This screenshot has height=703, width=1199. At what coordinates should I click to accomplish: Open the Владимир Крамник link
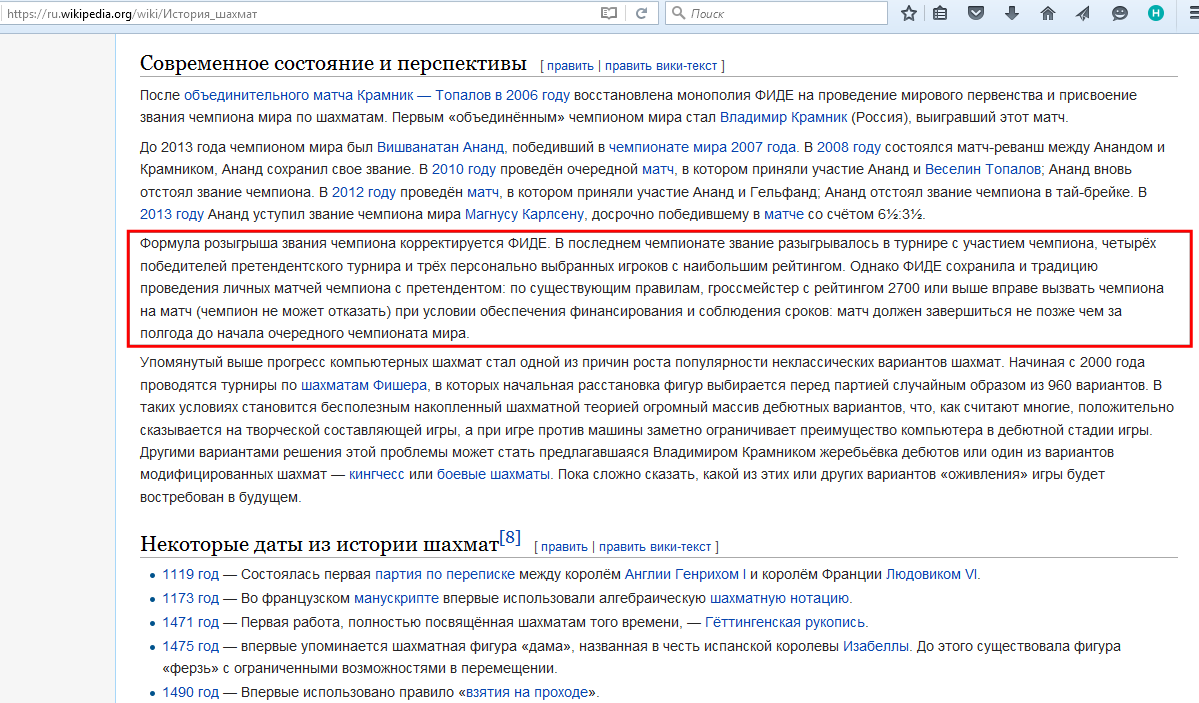(783, 117)
